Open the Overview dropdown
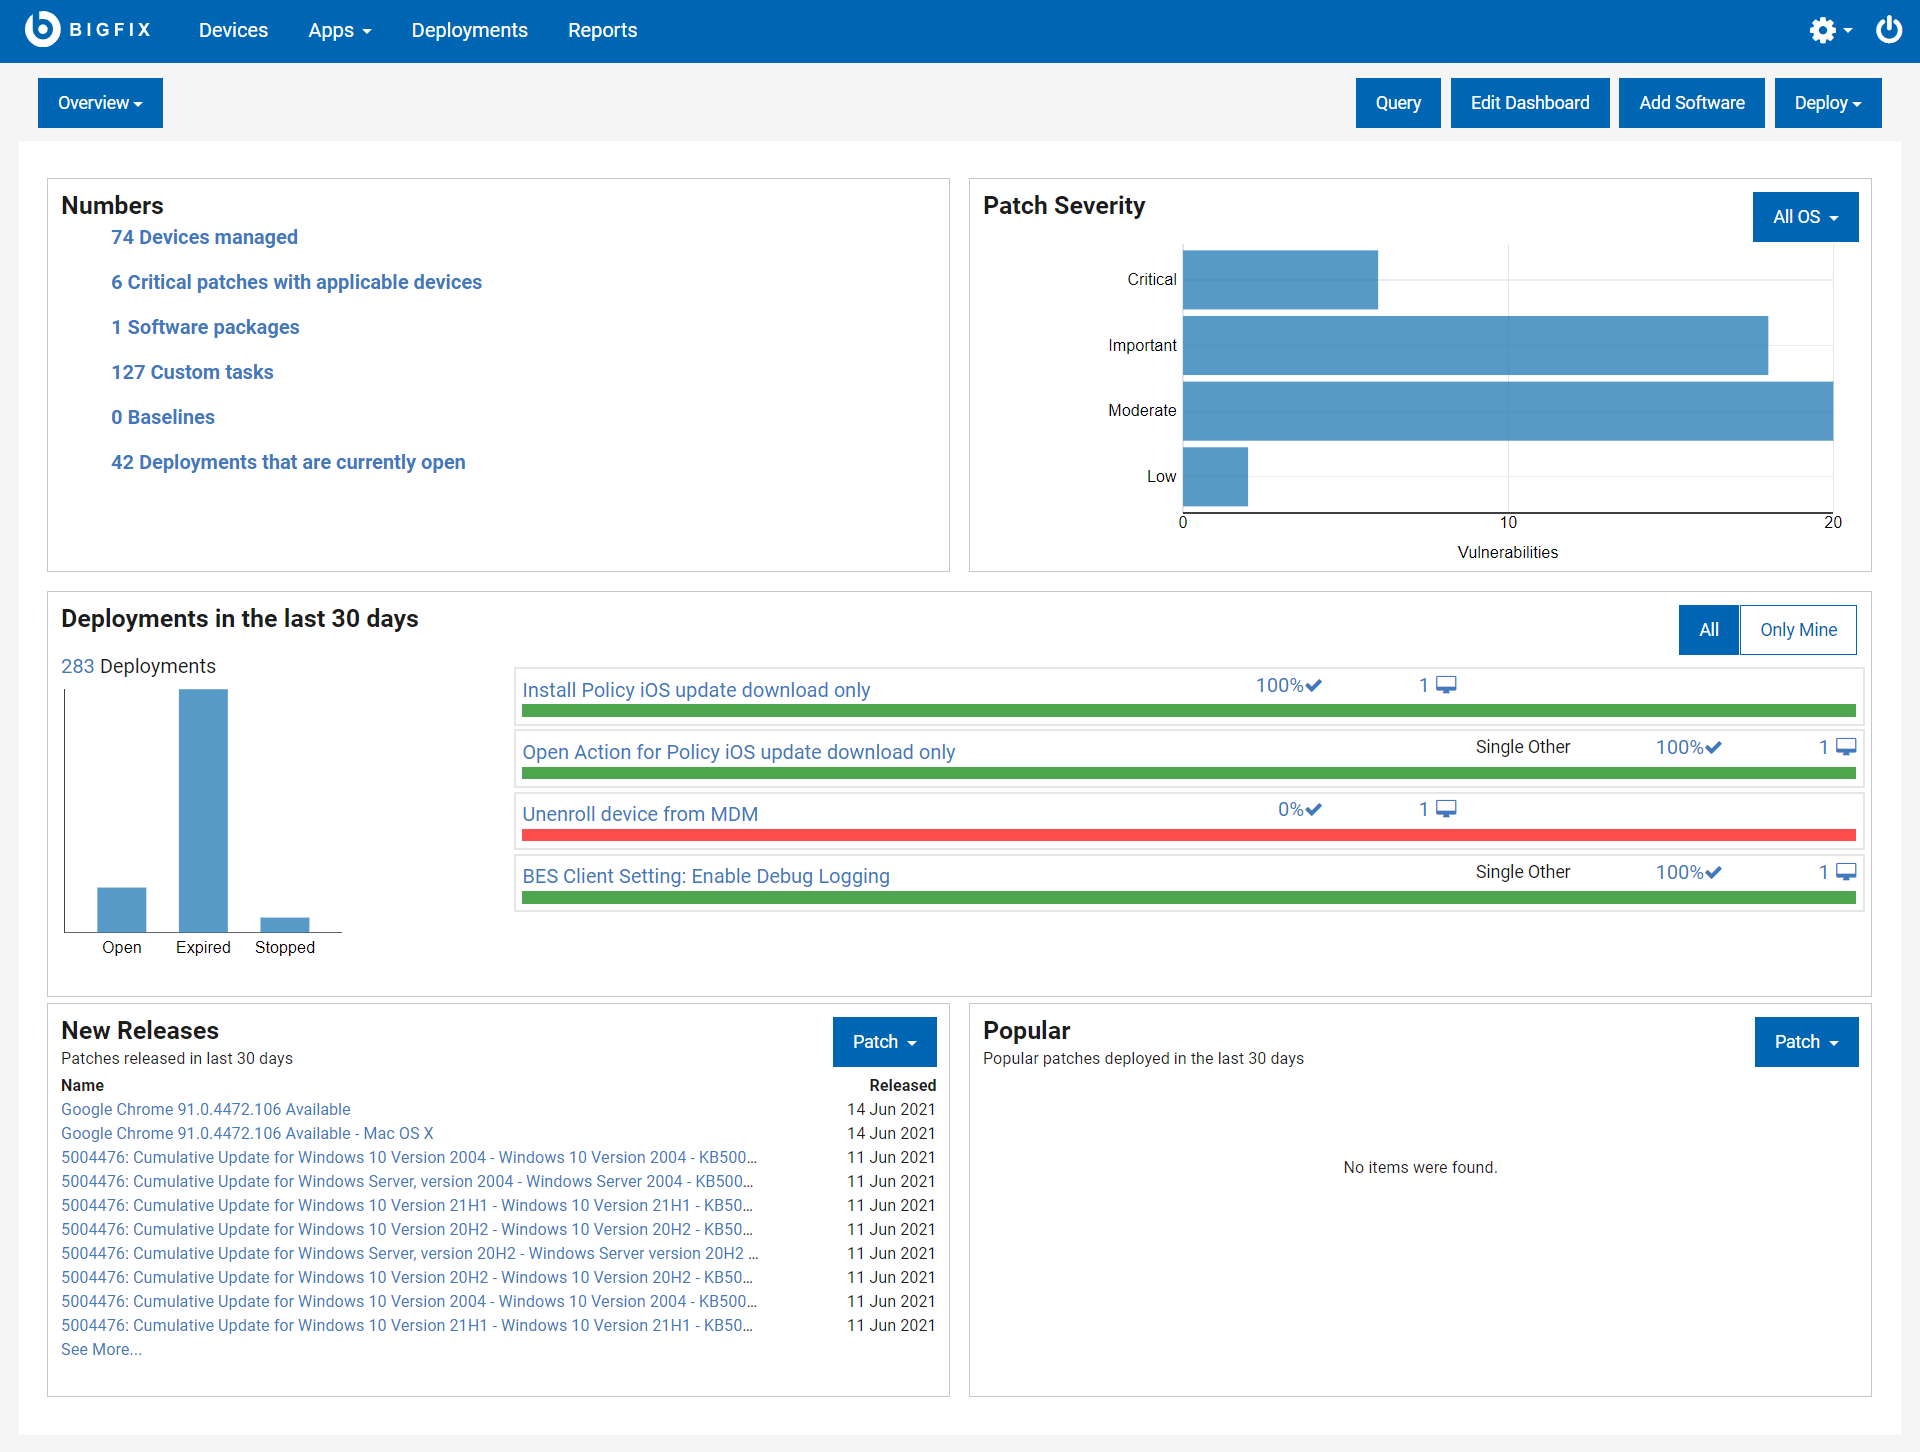Screen dimensions: 1920x1452 pyautogui.click(x=99, y=102)
